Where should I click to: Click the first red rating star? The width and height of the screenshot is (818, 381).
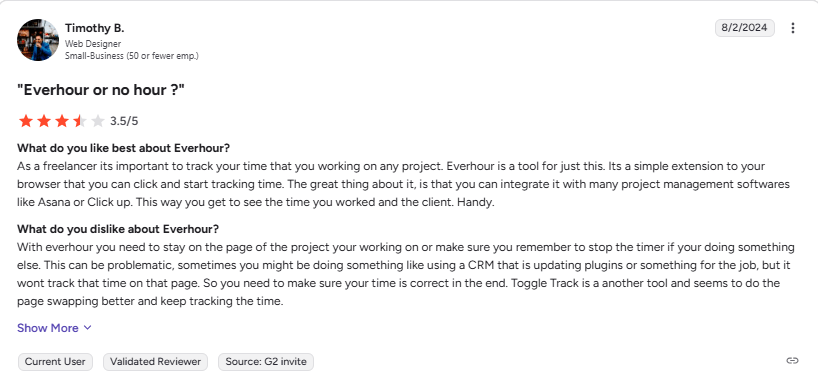(26, 122)
